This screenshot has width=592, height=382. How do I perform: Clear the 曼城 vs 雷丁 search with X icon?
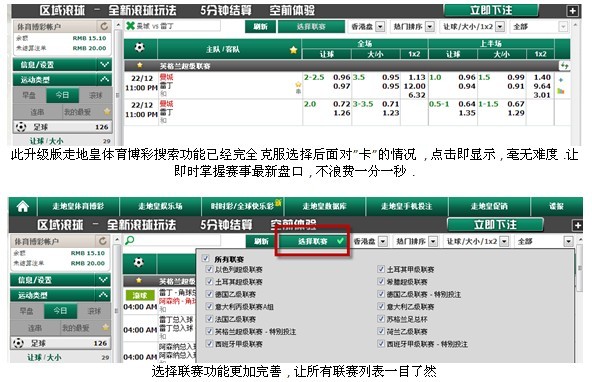130,26
